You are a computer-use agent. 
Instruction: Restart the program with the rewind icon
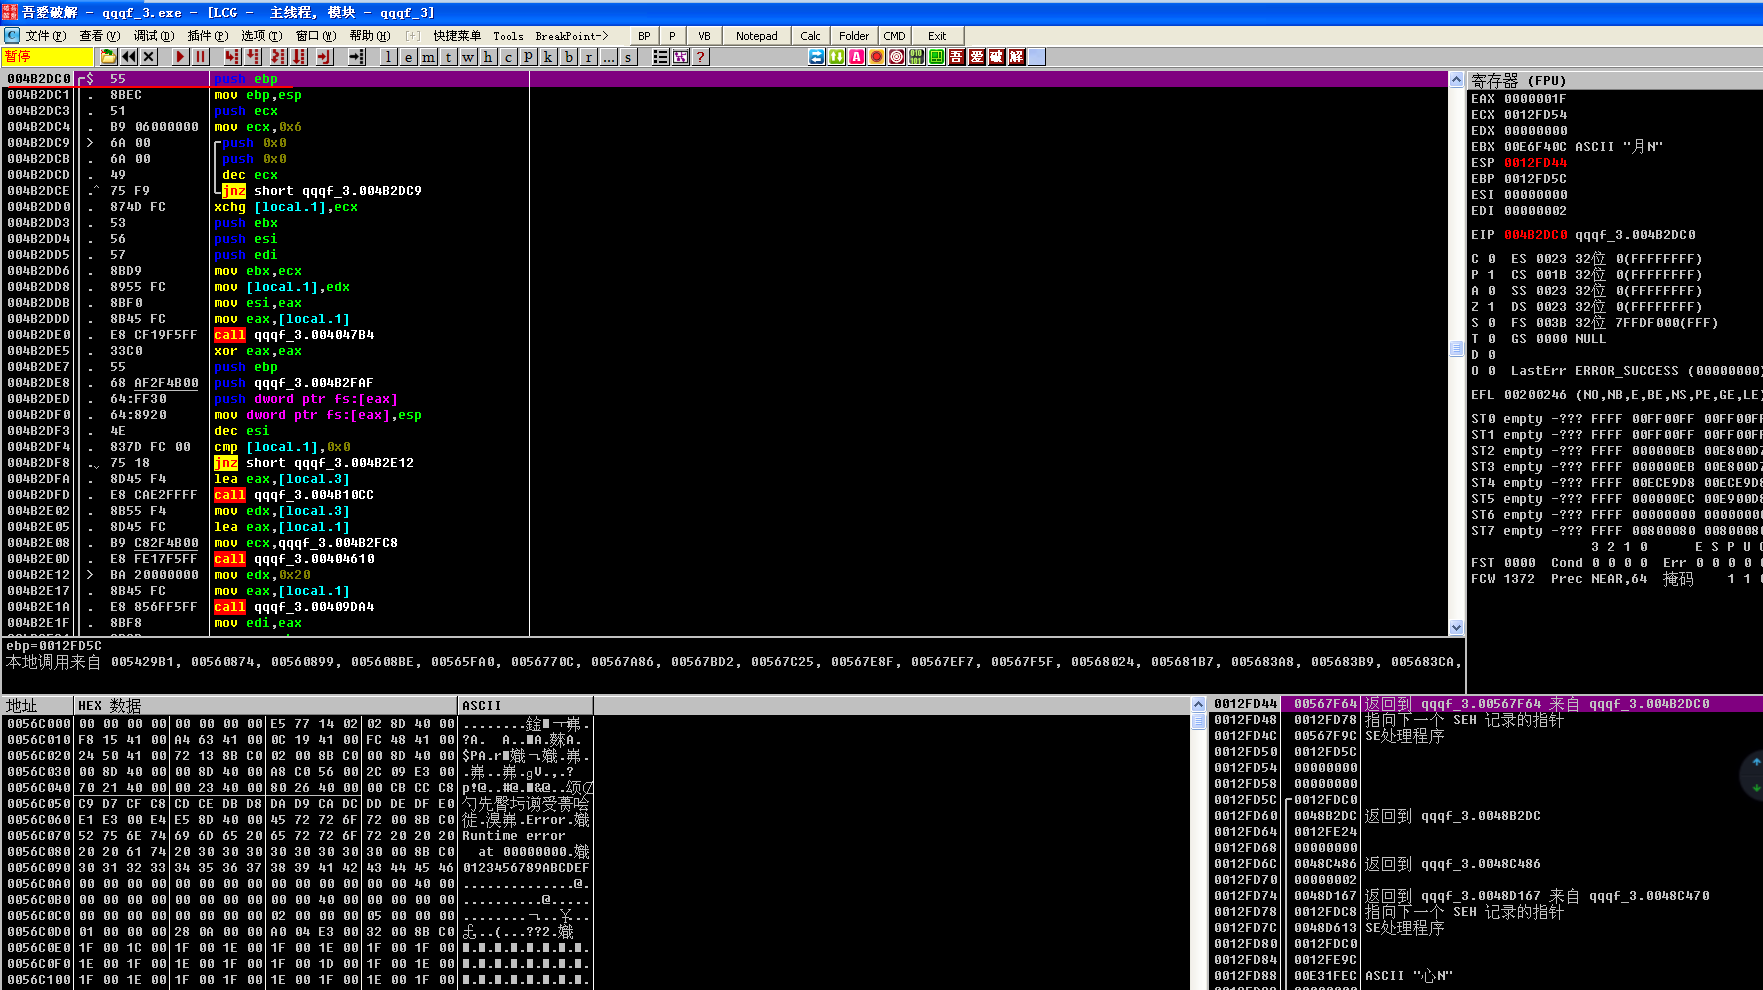tap(129, 57)
